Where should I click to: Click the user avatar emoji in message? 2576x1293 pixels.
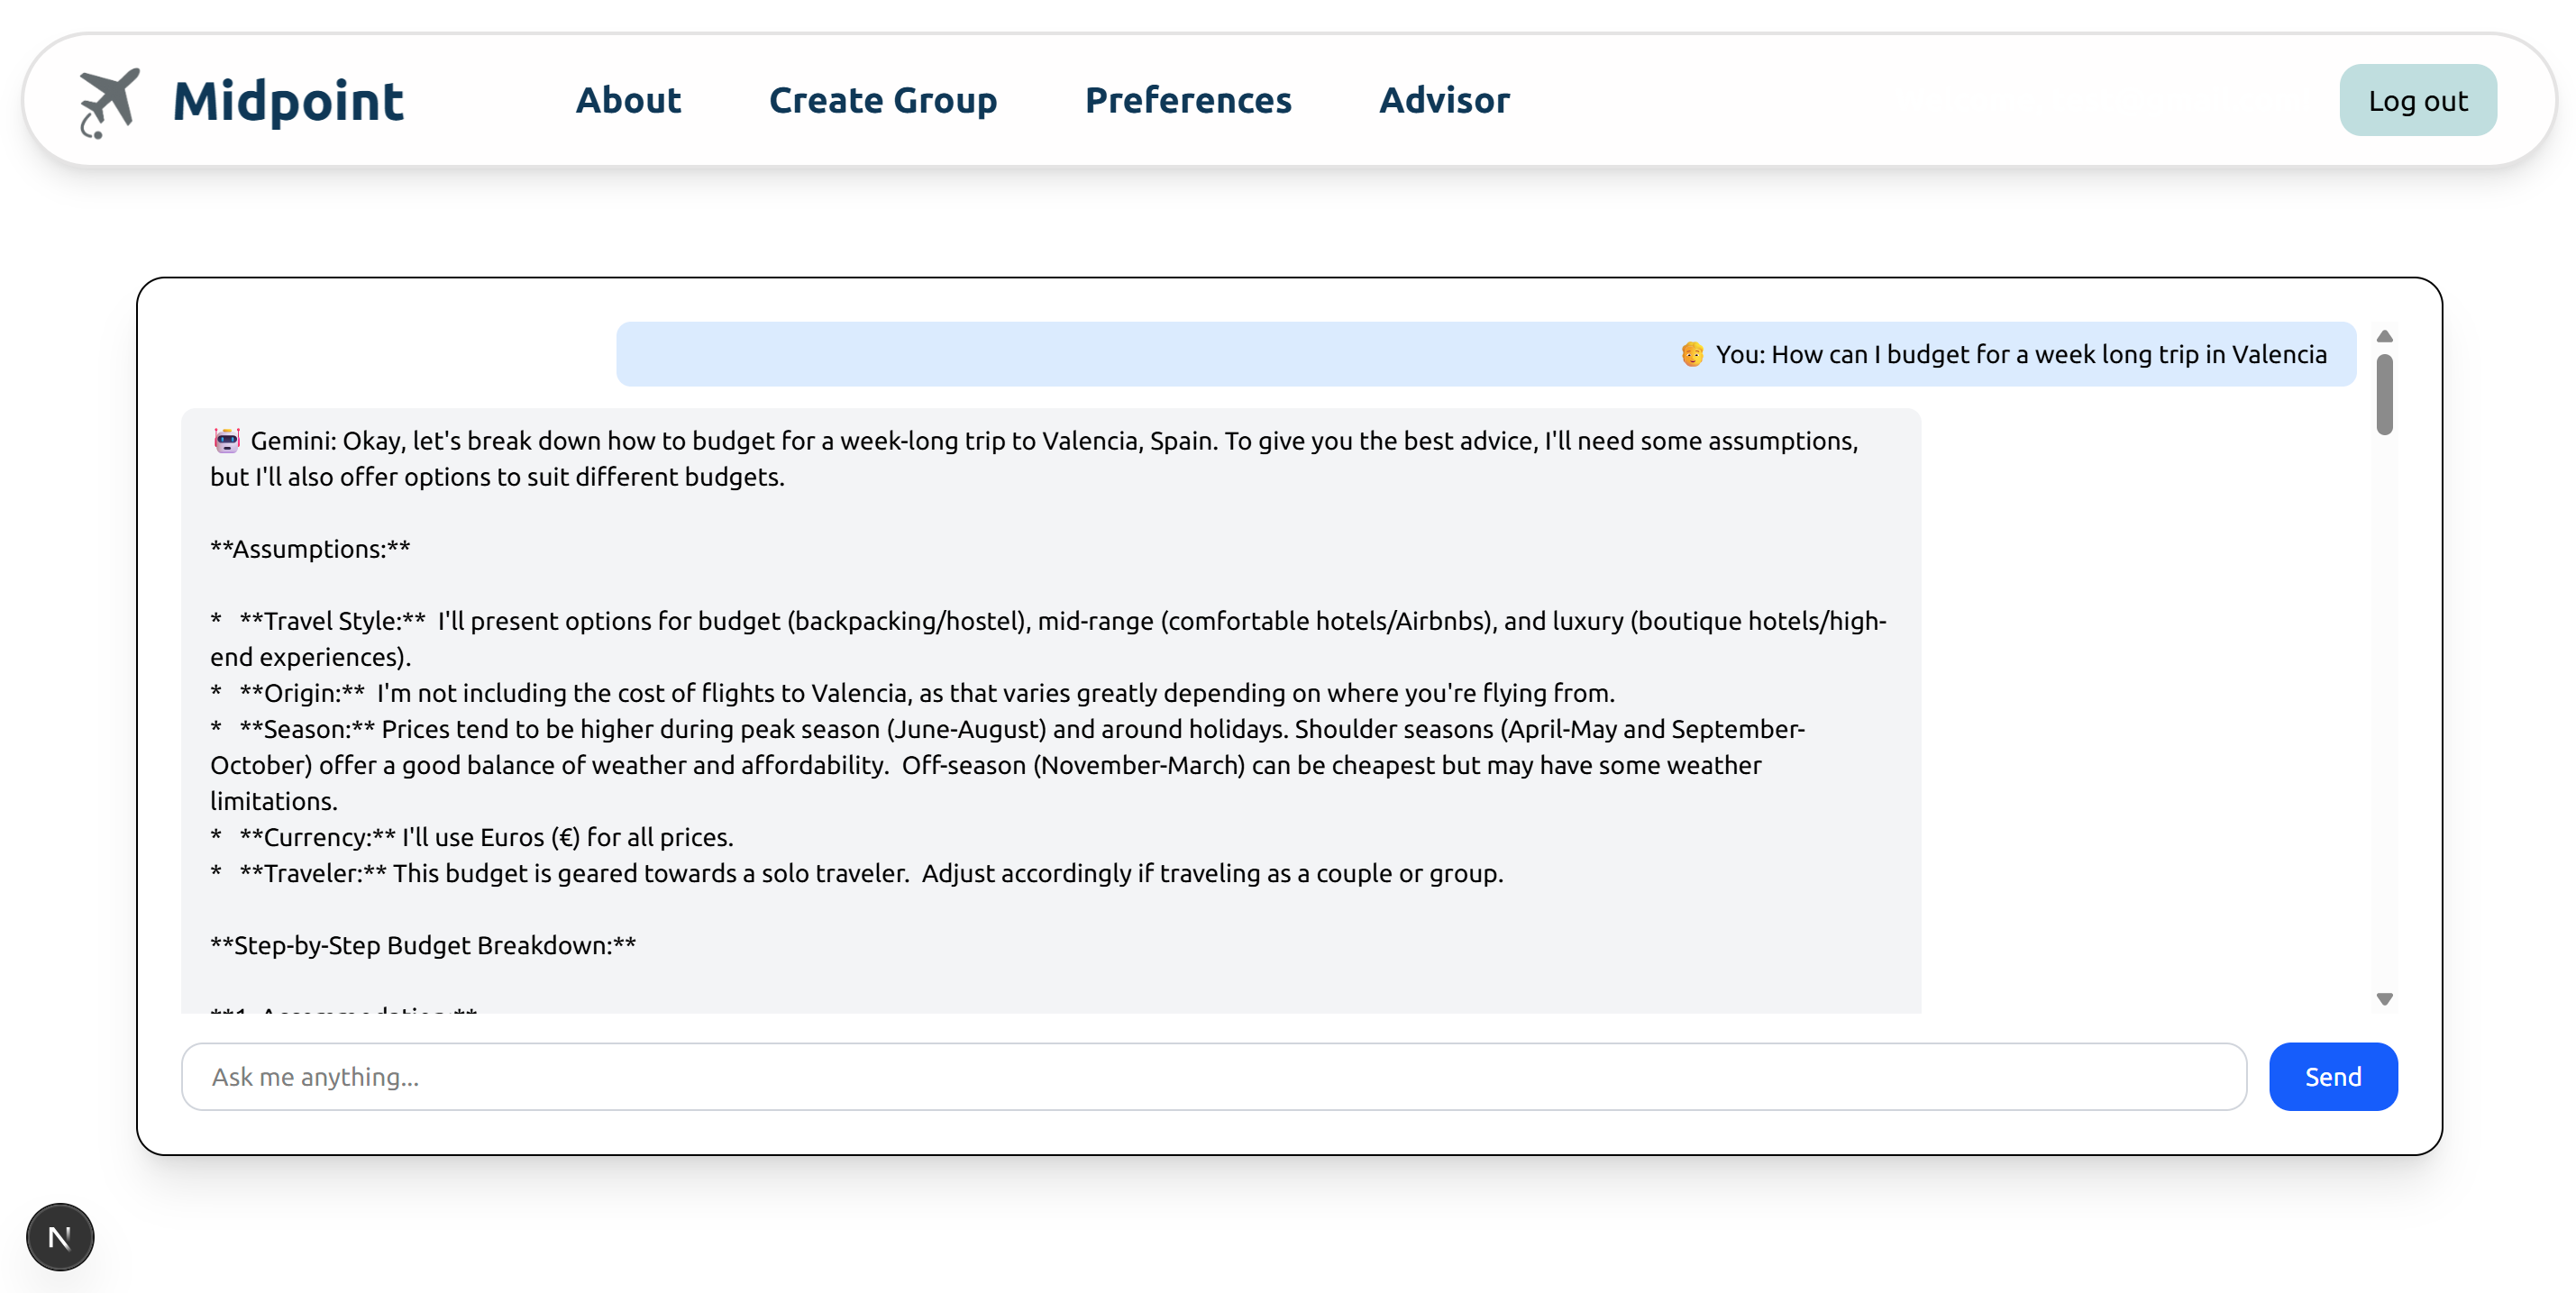(x=1691, y=354)
